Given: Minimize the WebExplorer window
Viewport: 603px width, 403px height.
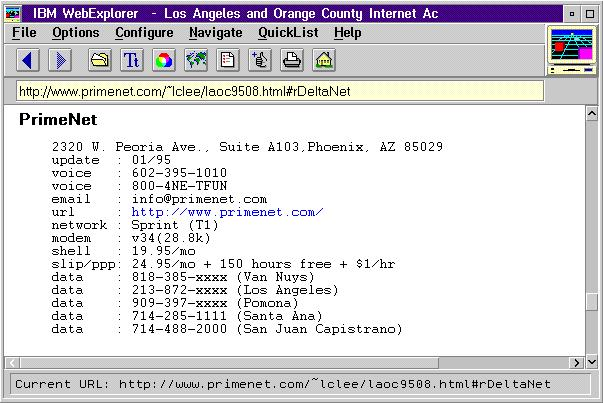Looking at the screenshot, I should (x=572, y=14).
